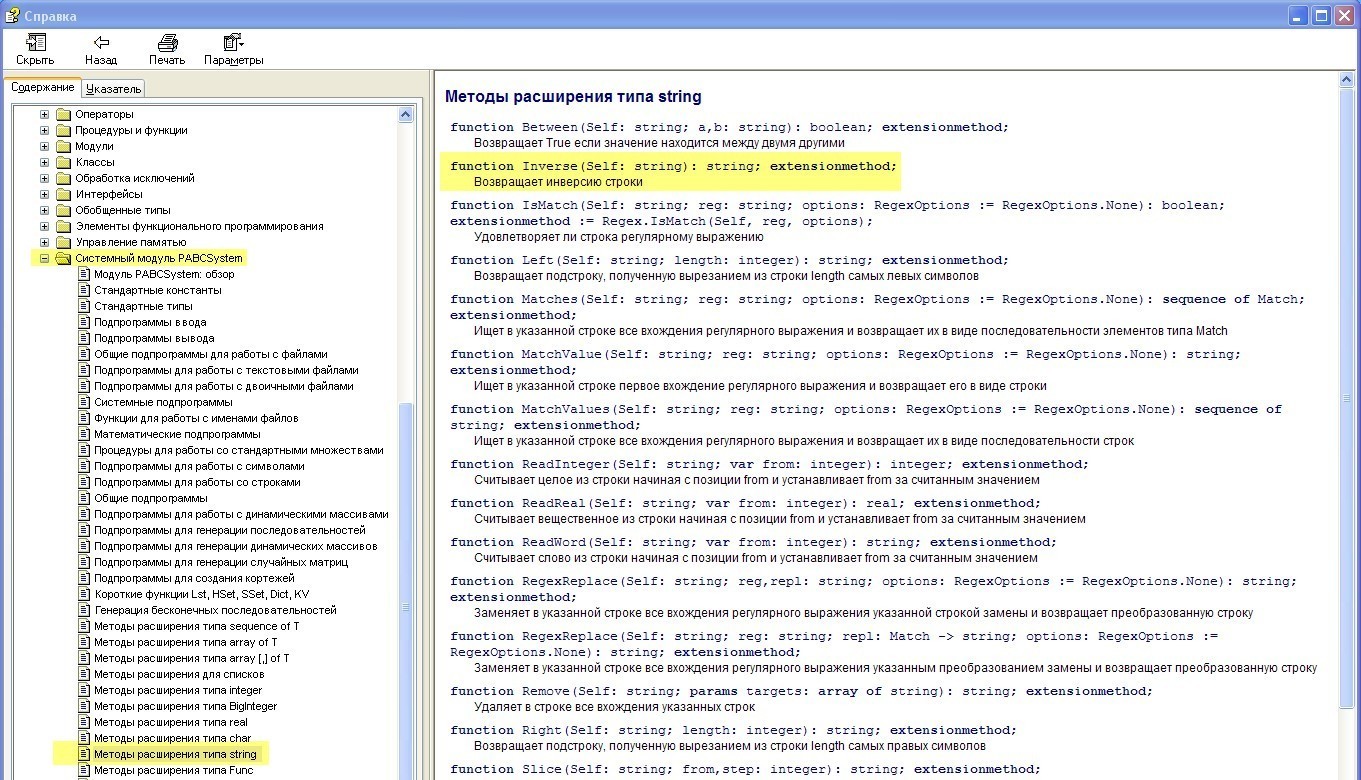Viewport: 1361px width, 780px height.
Task: Print the topic with Печать icon
Action: (x=167, y=42)
